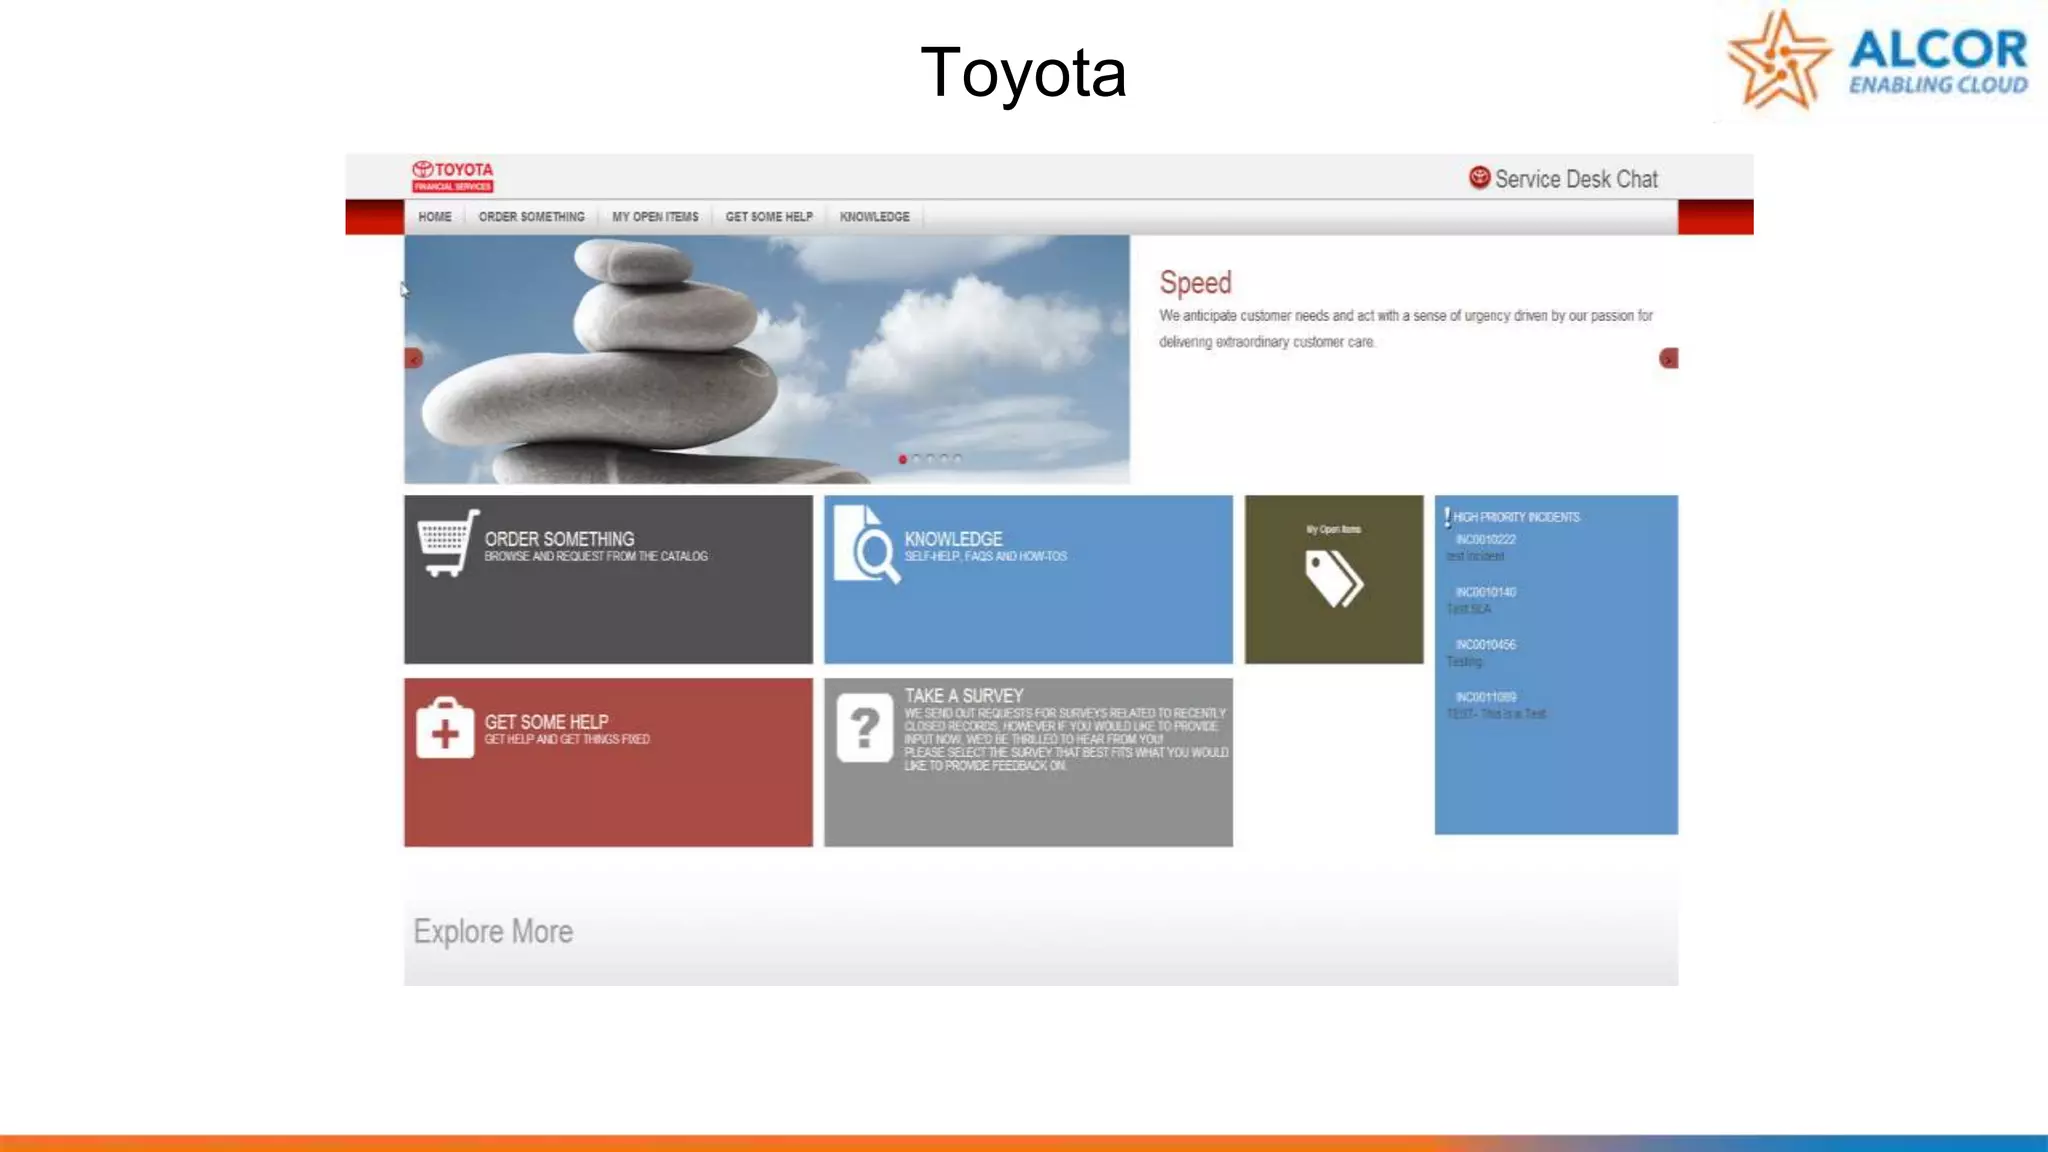The height and width of the screenshot is (1152, 2048).
Task: Open the Home menu item
Action: coord(435,217)
